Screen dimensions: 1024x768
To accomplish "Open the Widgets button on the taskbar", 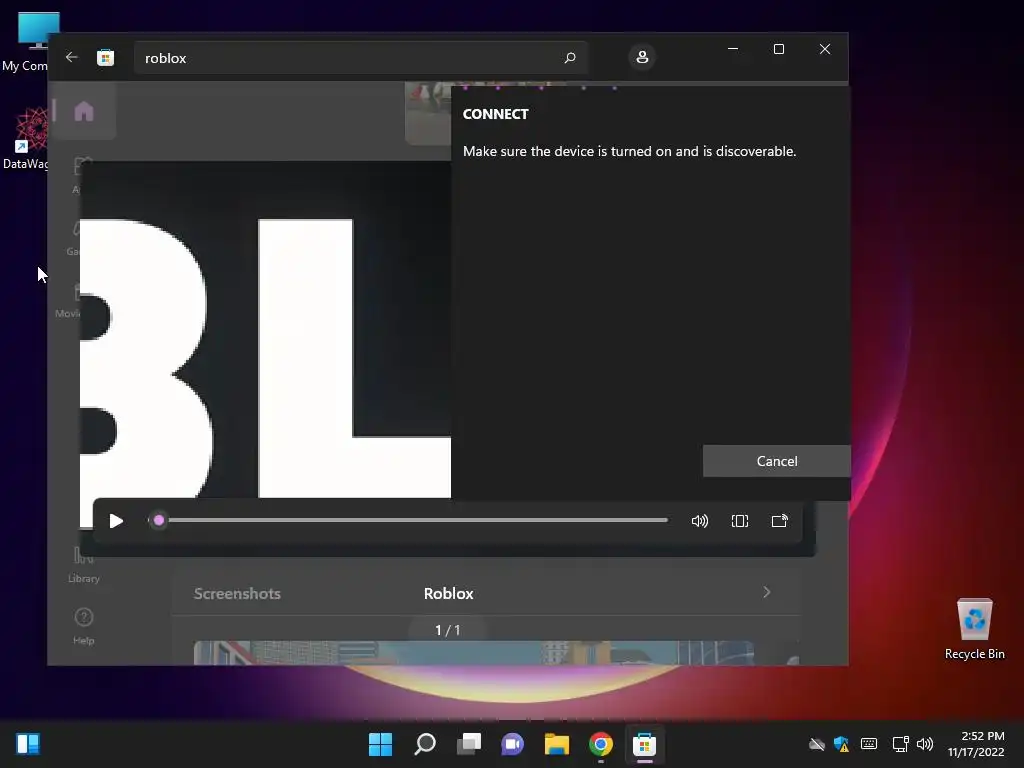I will tap(28, 744).
